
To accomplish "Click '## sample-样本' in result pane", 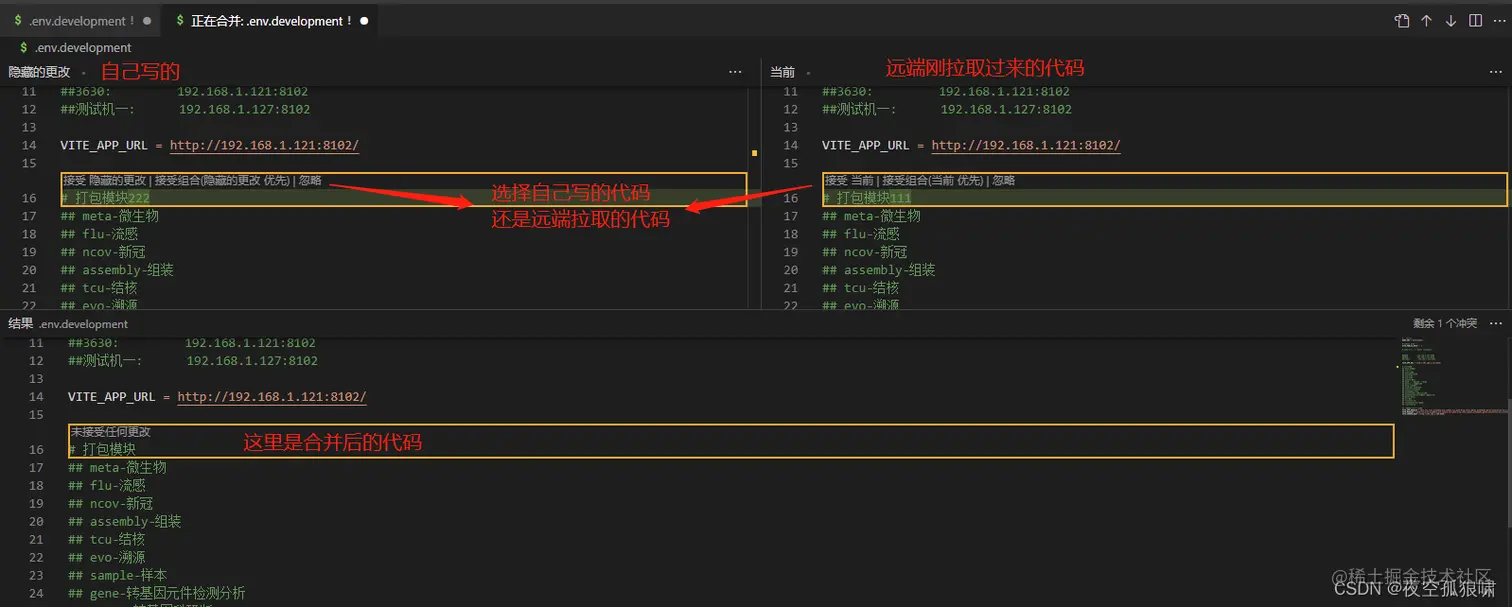I will (117, 575).
